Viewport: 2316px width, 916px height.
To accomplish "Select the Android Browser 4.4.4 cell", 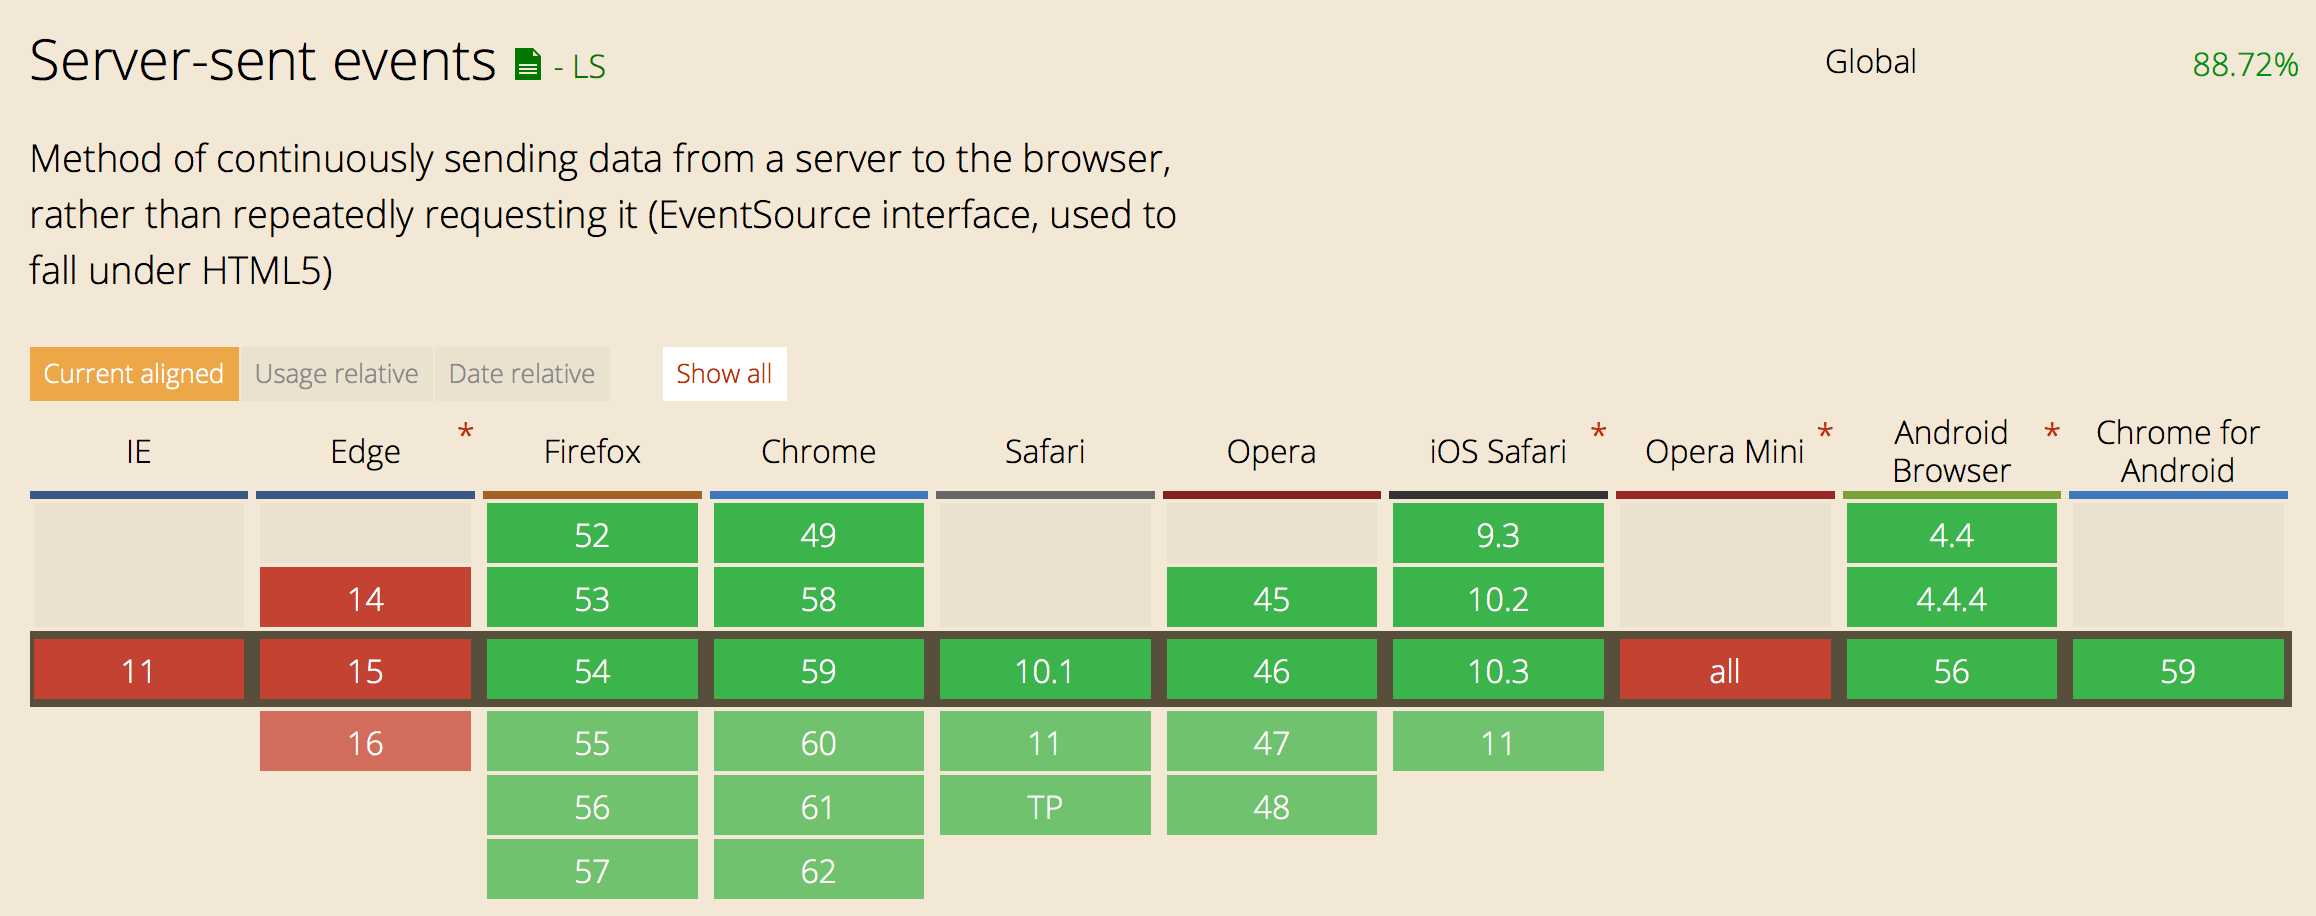I will (x=1951, y=598).
